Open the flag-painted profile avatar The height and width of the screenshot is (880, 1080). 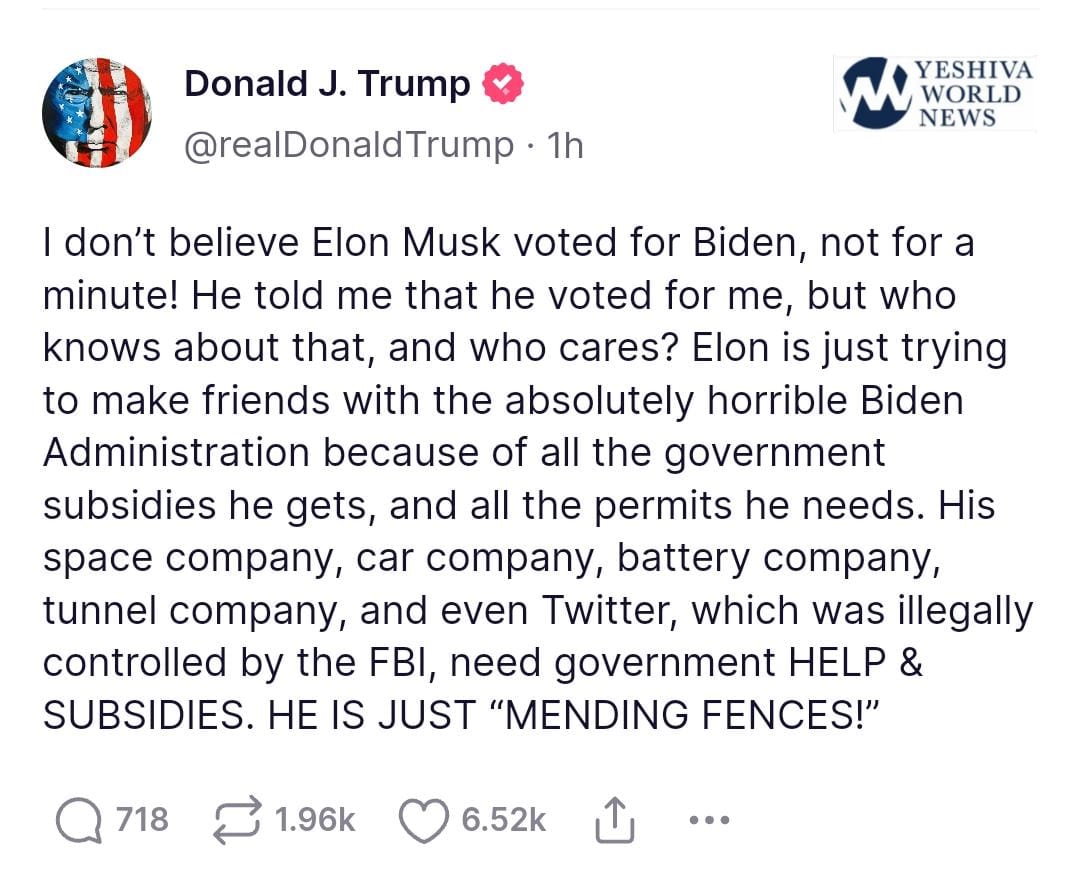click(98, 112)
